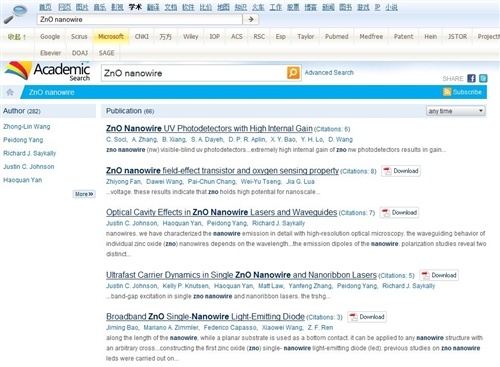This screenshot has width=500, height=367.
Task: Click the home icon beside ZnO nanowire
Action: coord(10,92)
